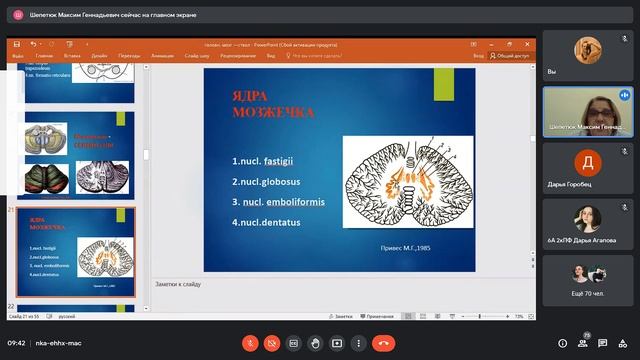Click the slide panel scroll-up arrow

[146, 67]
